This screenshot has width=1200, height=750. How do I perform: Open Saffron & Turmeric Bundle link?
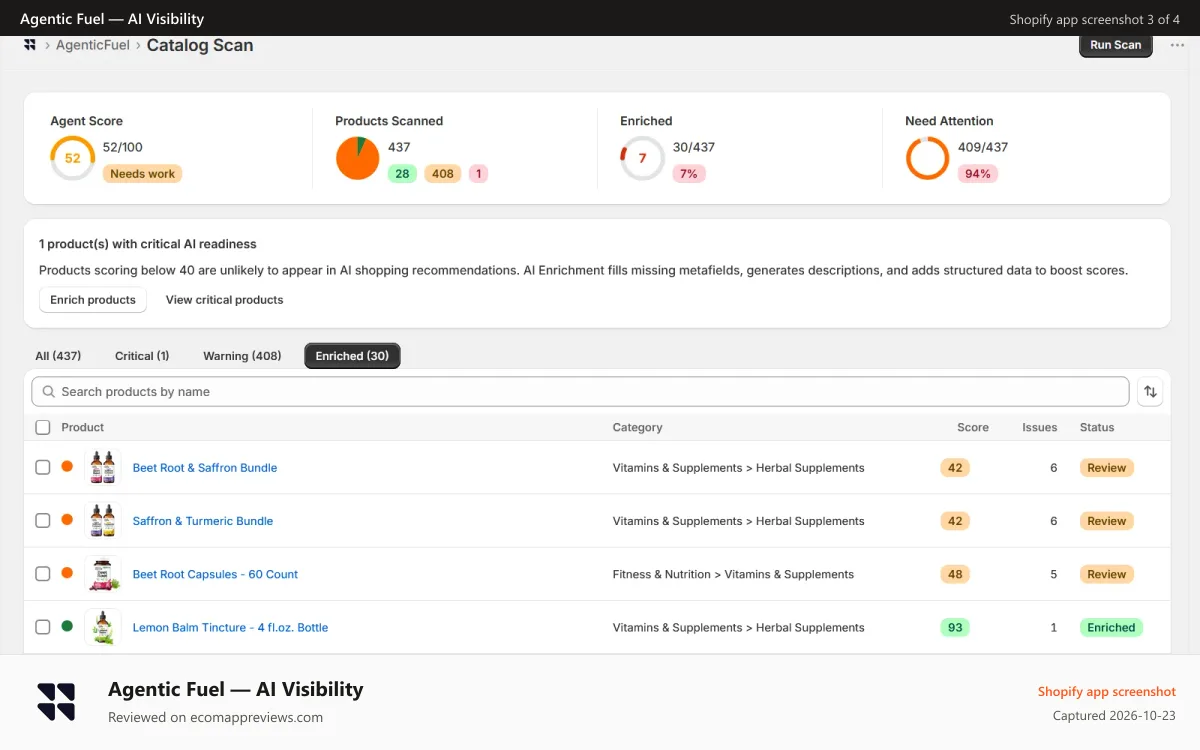tap(203, 521)
